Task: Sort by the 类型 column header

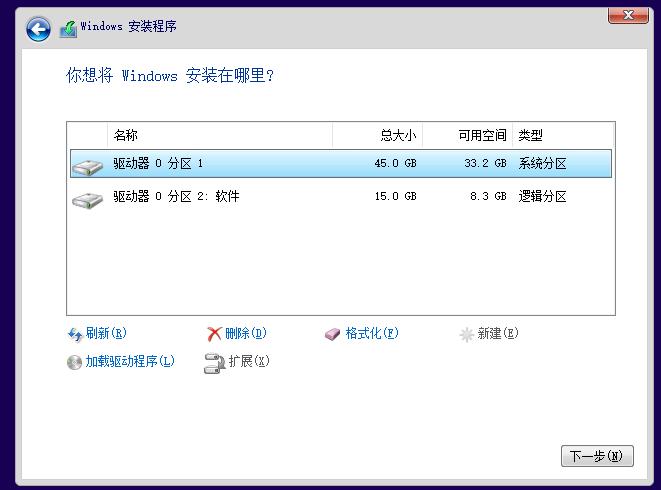Action: click(563, 135)
